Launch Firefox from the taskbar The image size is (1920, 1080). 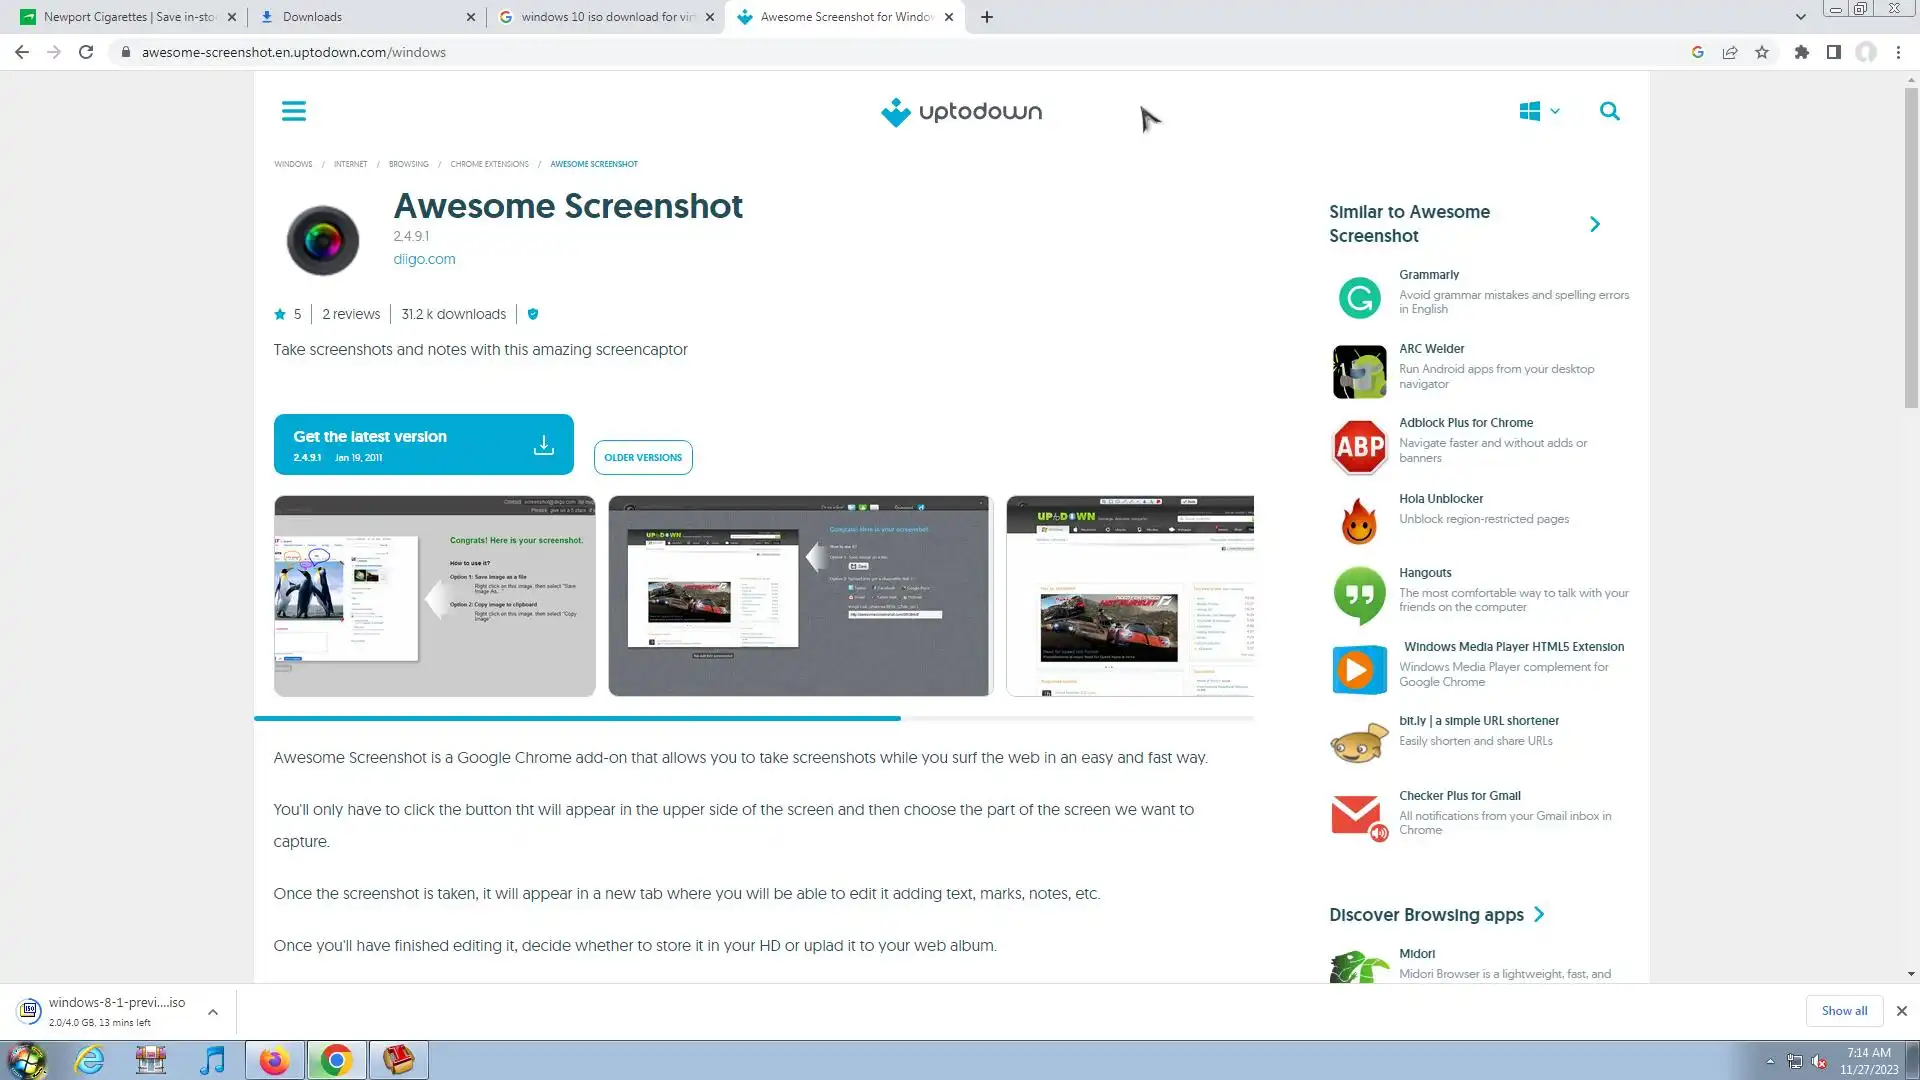point(274,1060)
